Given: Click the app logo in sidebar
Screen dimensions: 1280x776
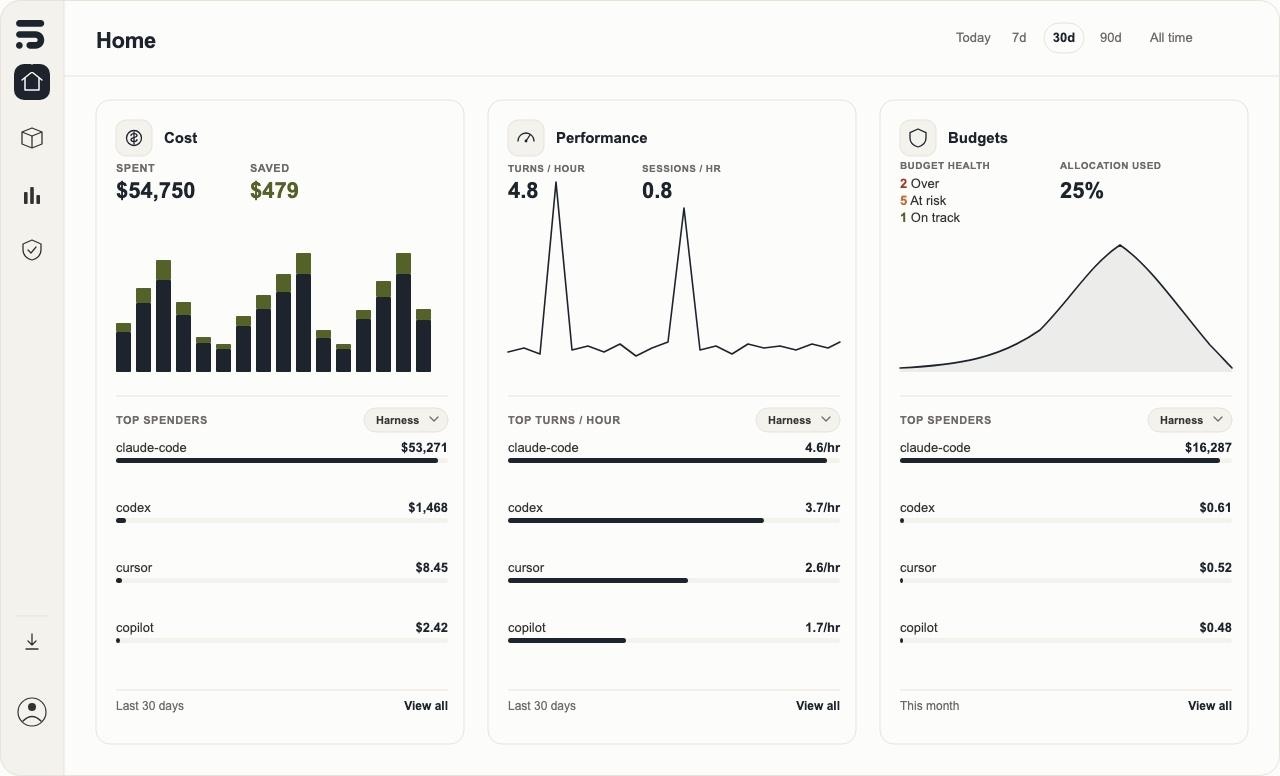Looking at the screenshot, I should (31, 34).
